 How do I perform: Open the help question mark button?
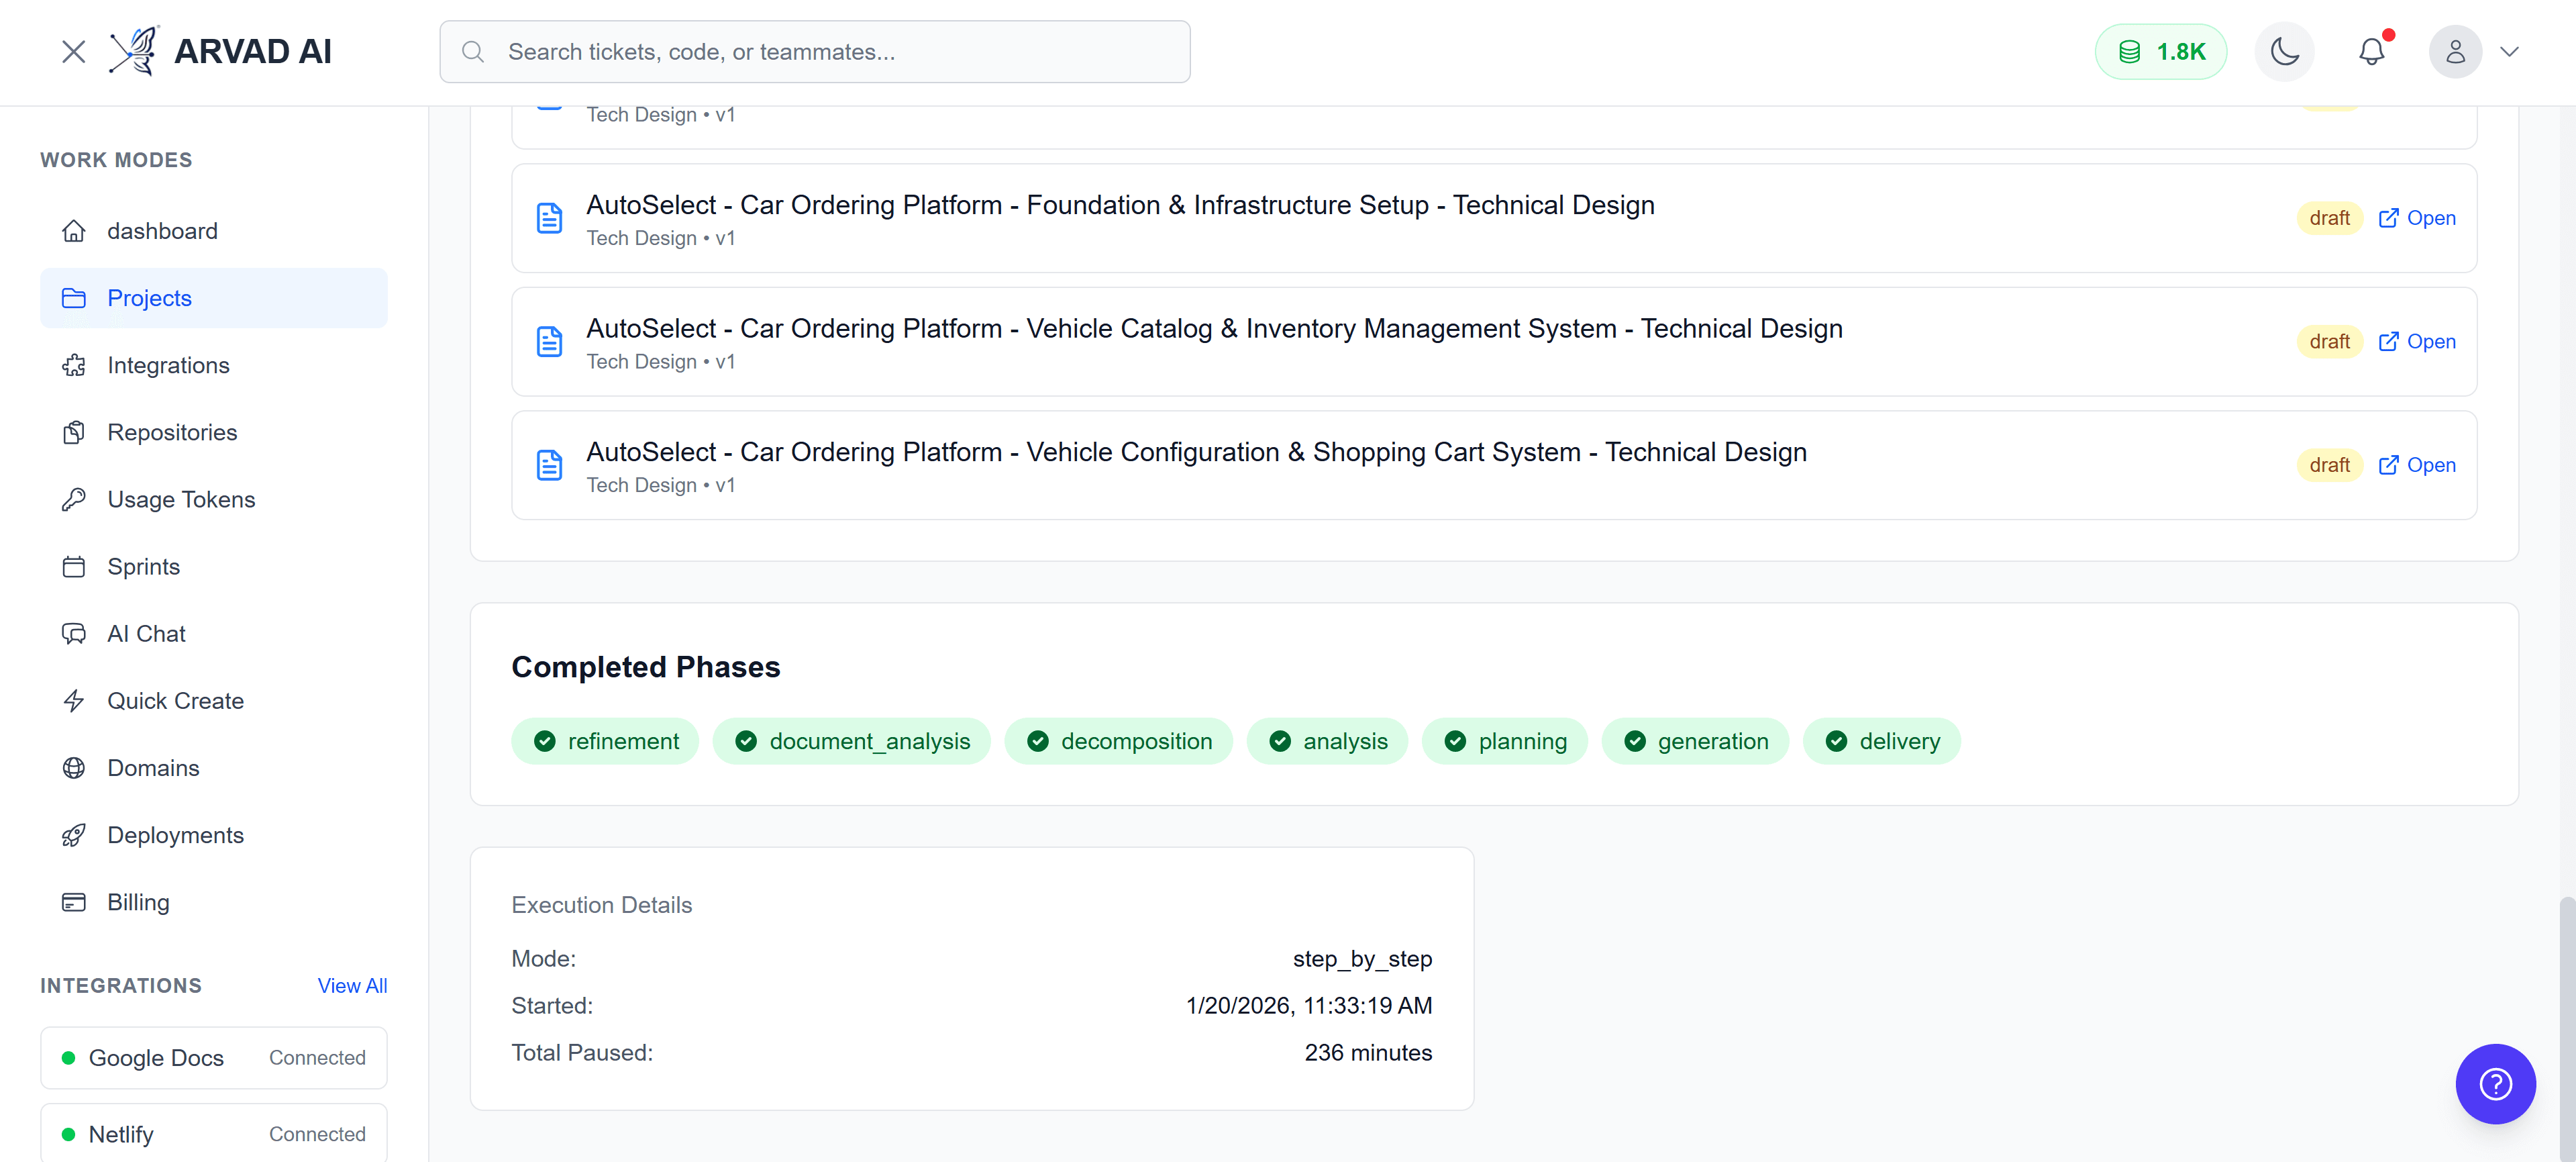[2495, 1083]
